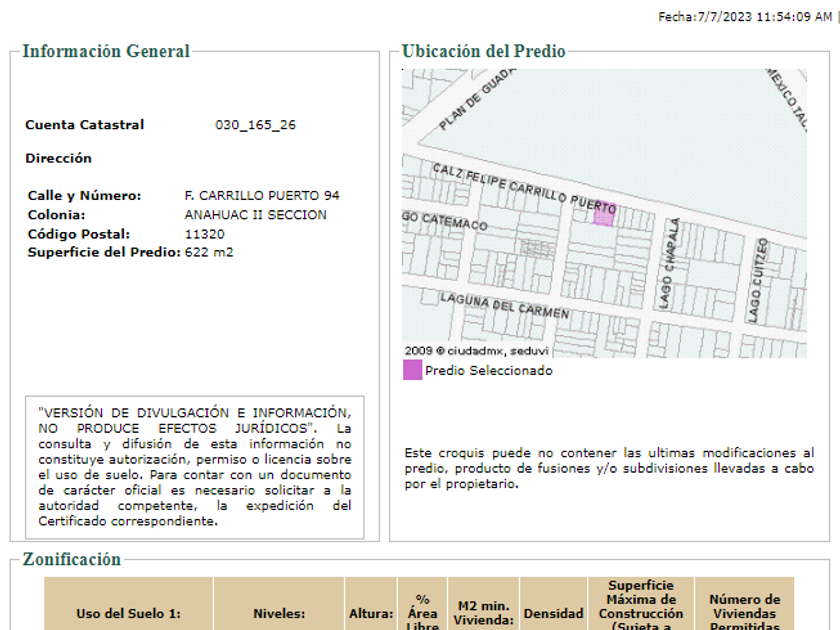Select the postal code 11320
Image resolution: width=840 pixels, height=630 pixels.
[x=204, y=233]
